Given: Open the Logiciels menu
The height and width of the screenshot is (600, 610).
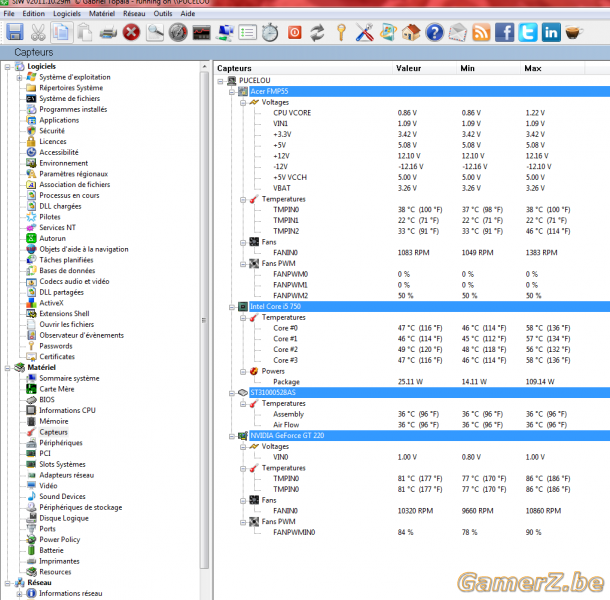Looking at the screenshot, I should [x=67, y=14].
